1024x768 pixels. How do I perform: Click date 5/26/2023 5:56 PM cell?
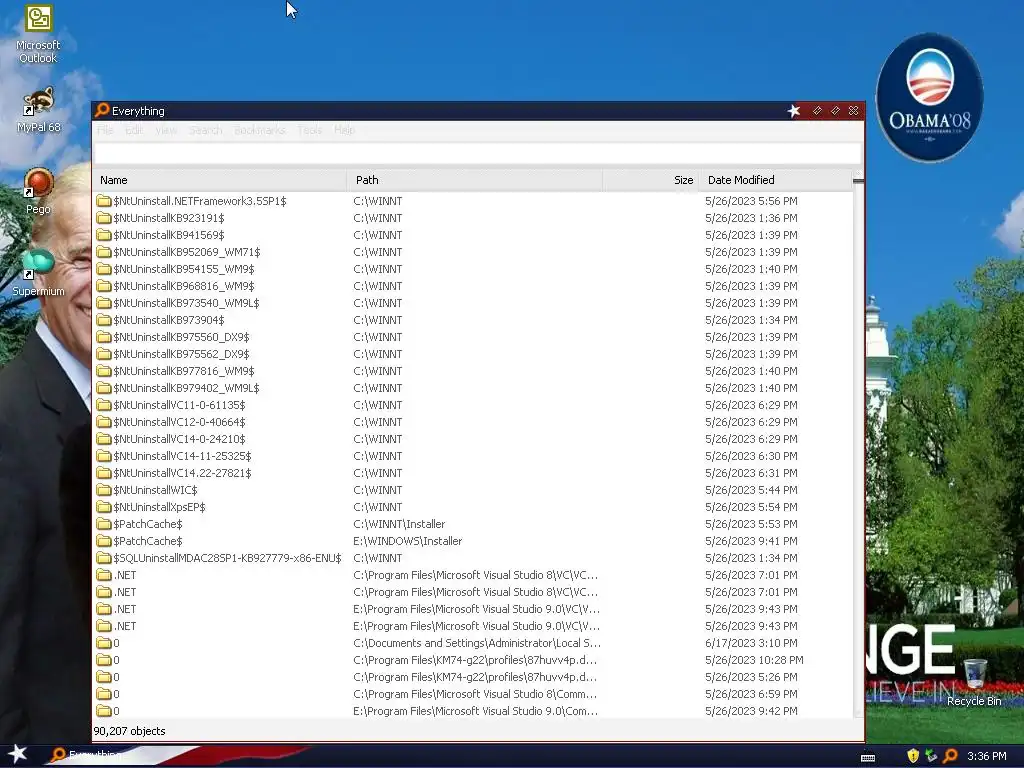click(x=751, y=201)
